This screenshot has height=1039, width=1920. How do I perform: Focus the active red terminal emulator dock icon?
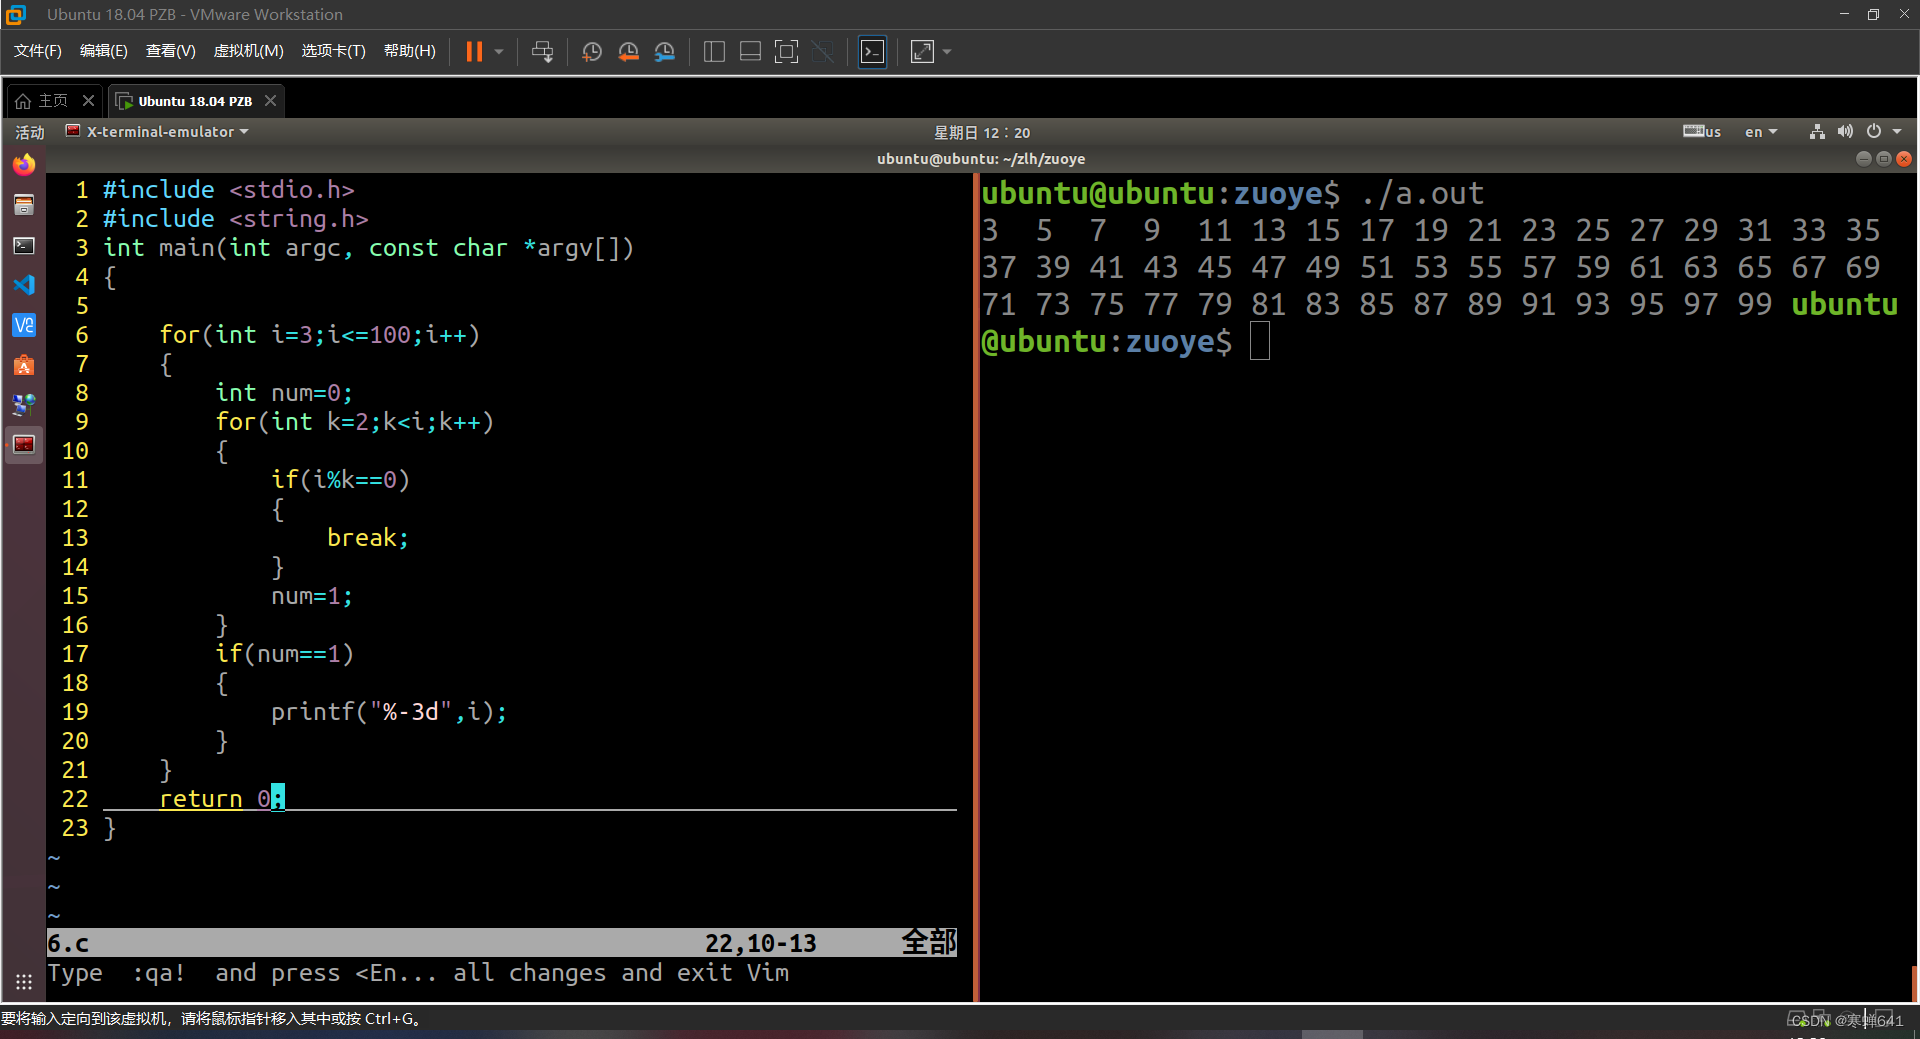coord(24,444)
